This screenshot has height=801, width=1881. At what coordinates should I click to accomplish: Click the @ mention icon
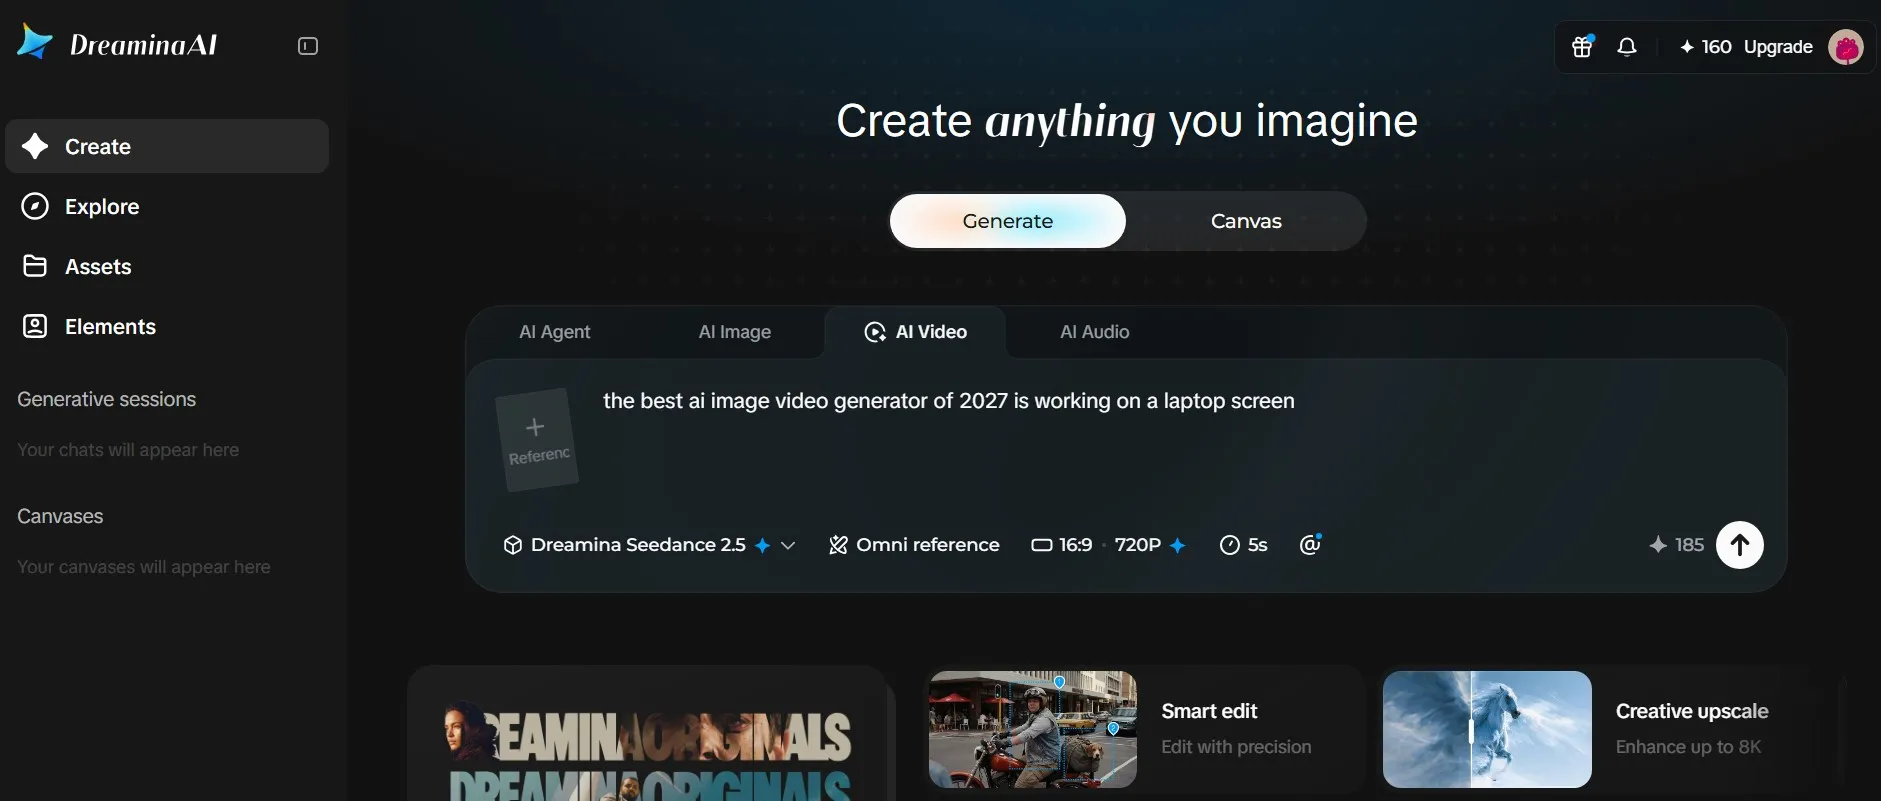(x=1310, y=544)
